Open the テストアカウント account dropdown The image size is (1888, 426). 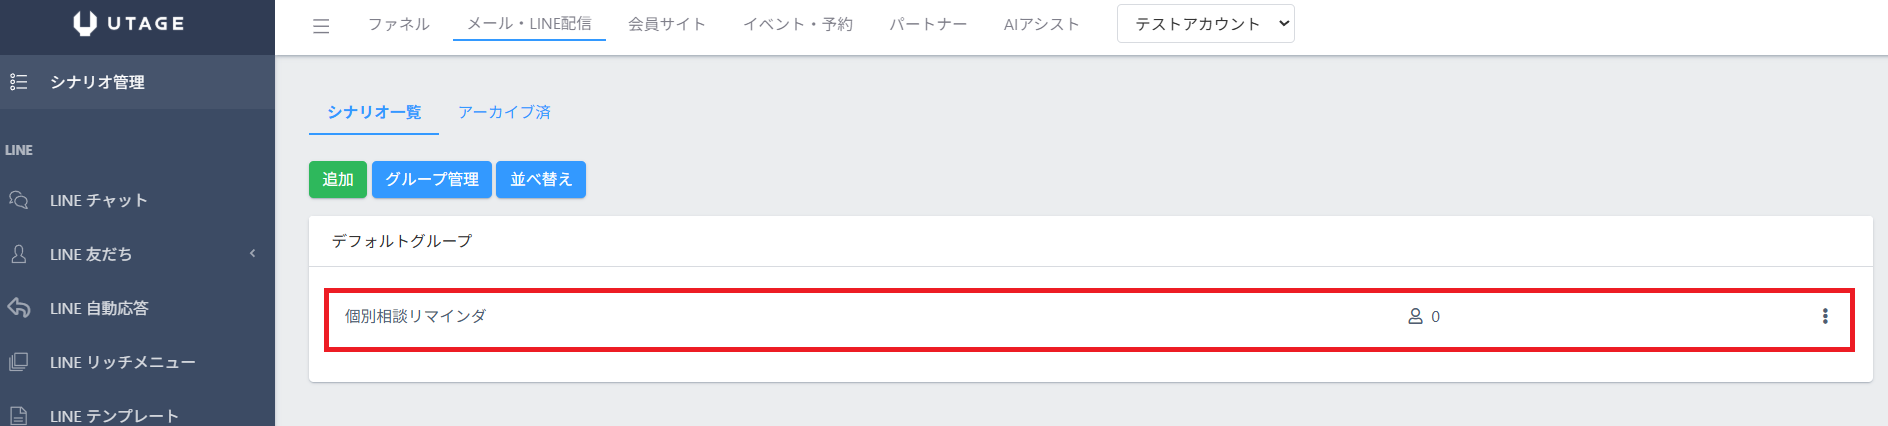coord(1205,24)
